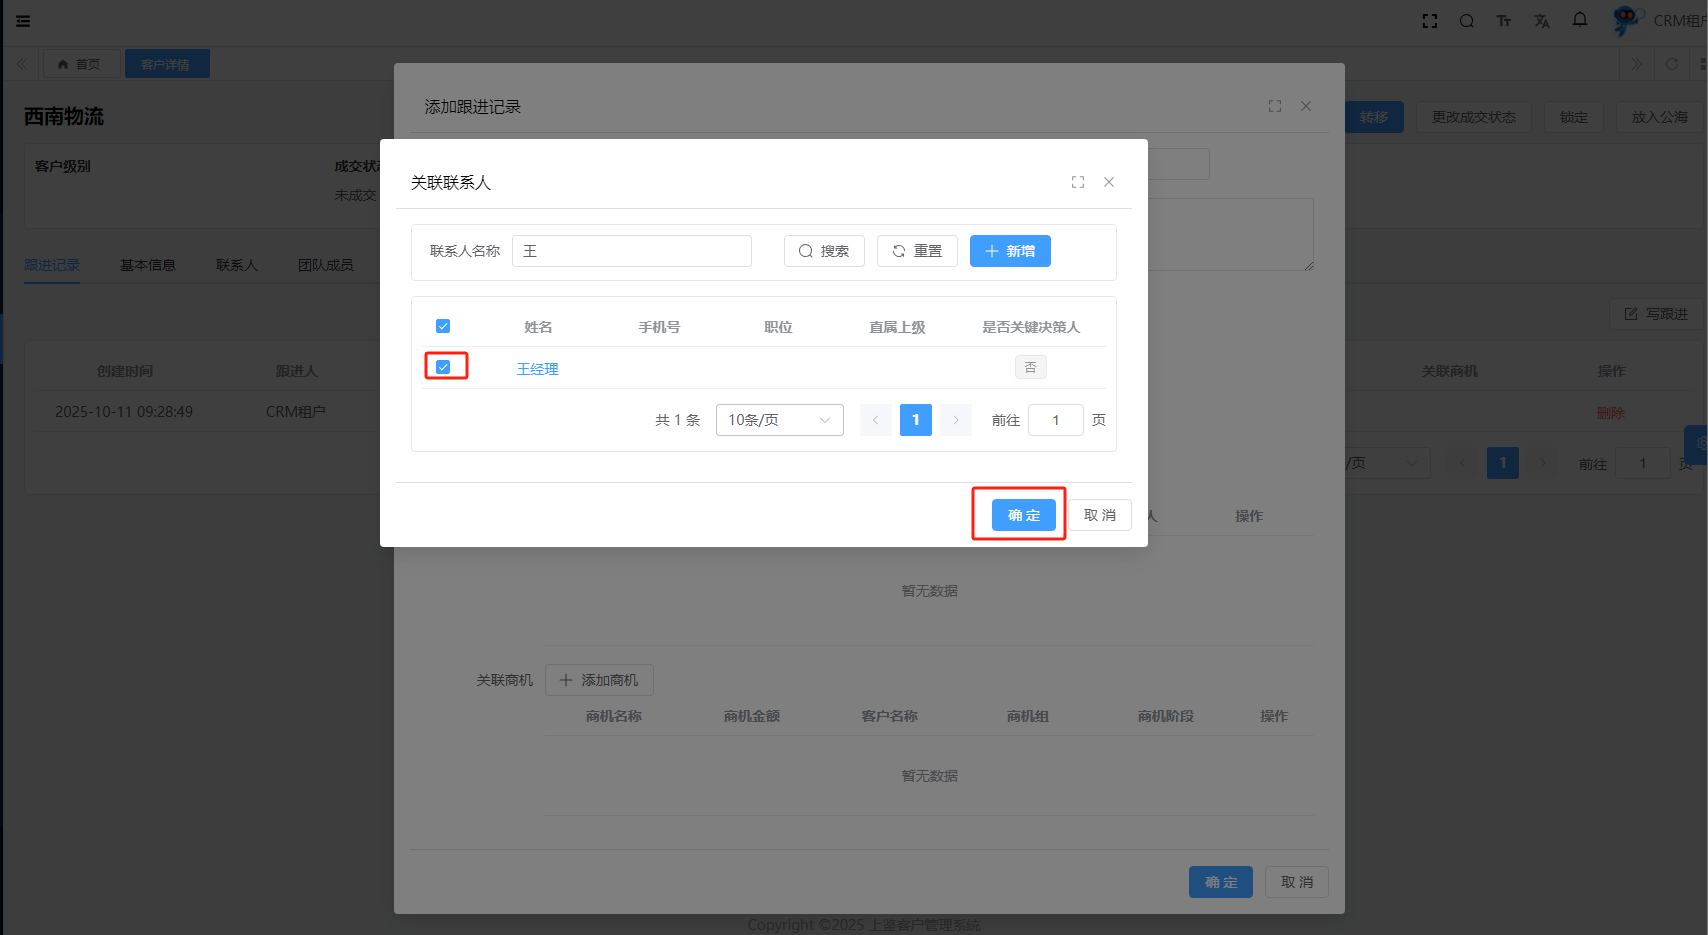1708x935 pixels.
Task: Click the 搜索 button
Action: [x=824, y=251]
